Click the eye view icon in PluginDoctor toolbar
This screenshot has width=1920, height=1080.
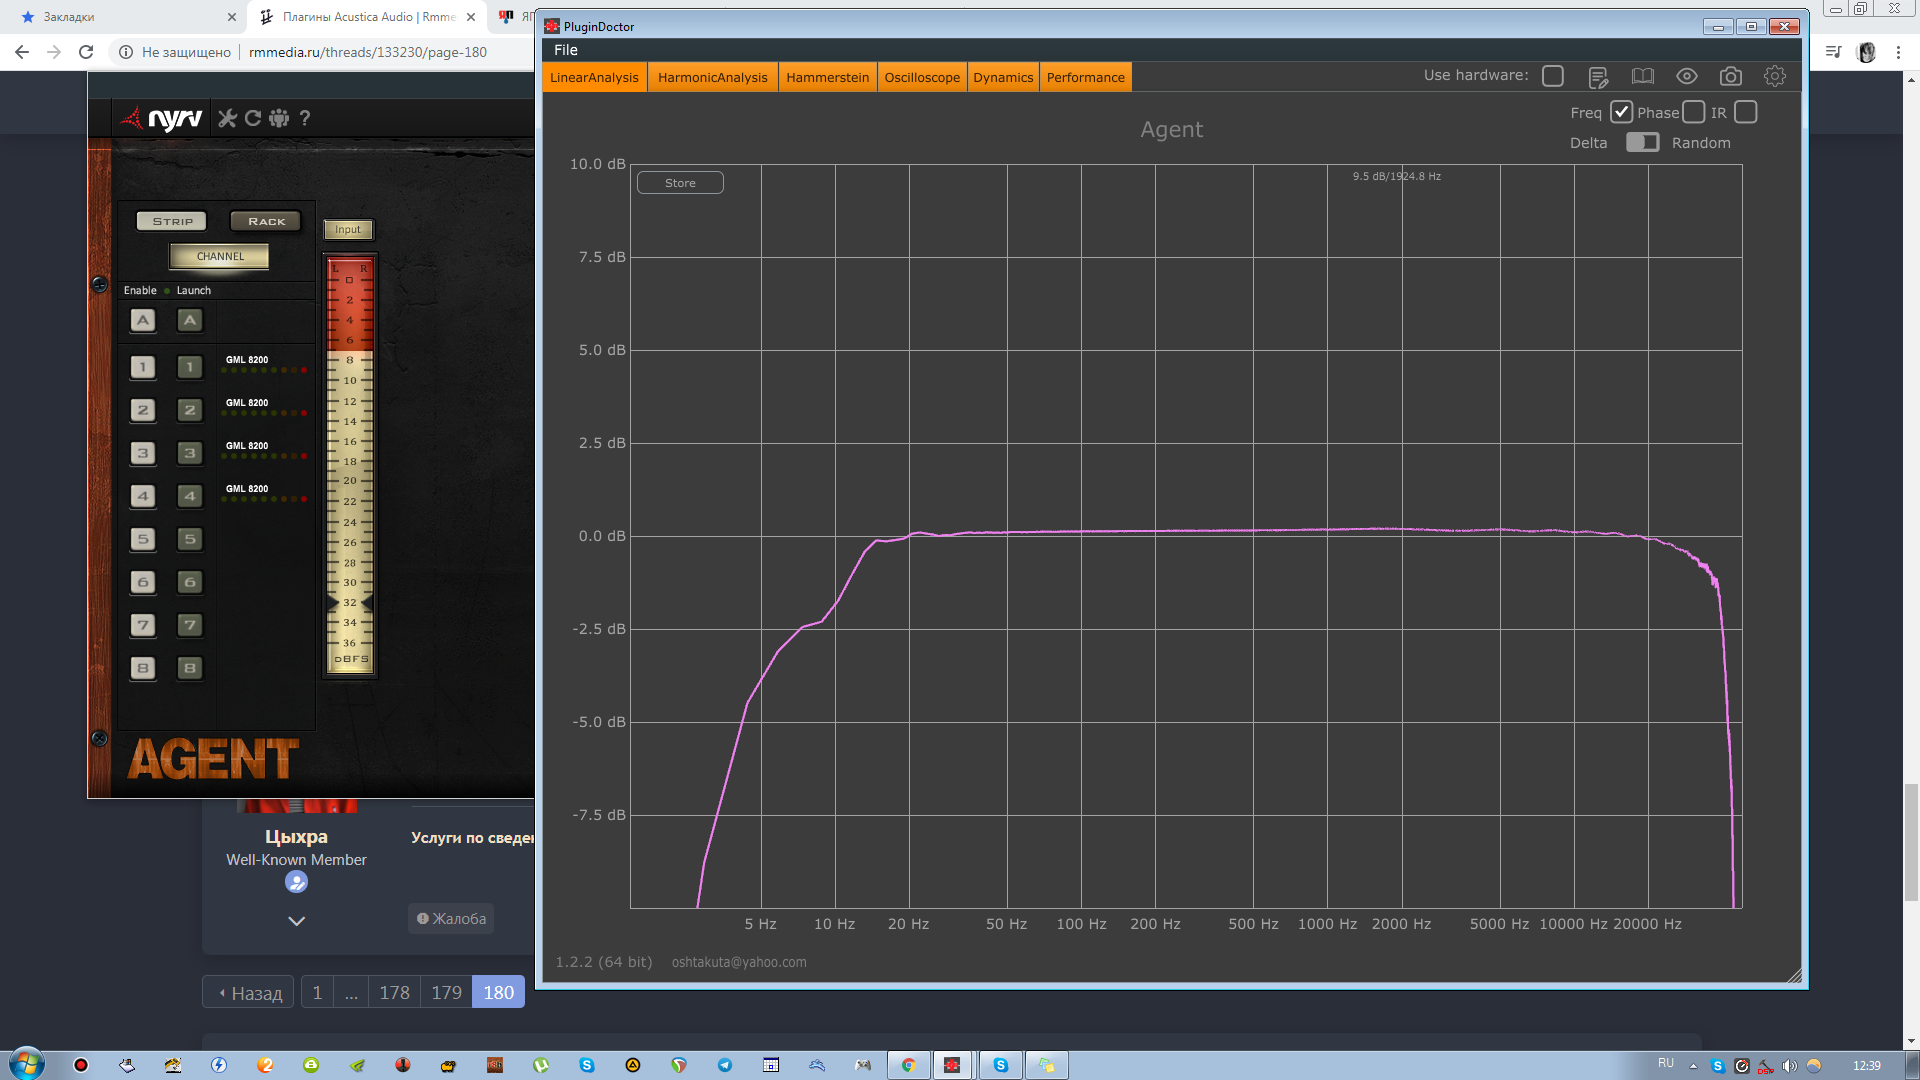(1687, 77)
